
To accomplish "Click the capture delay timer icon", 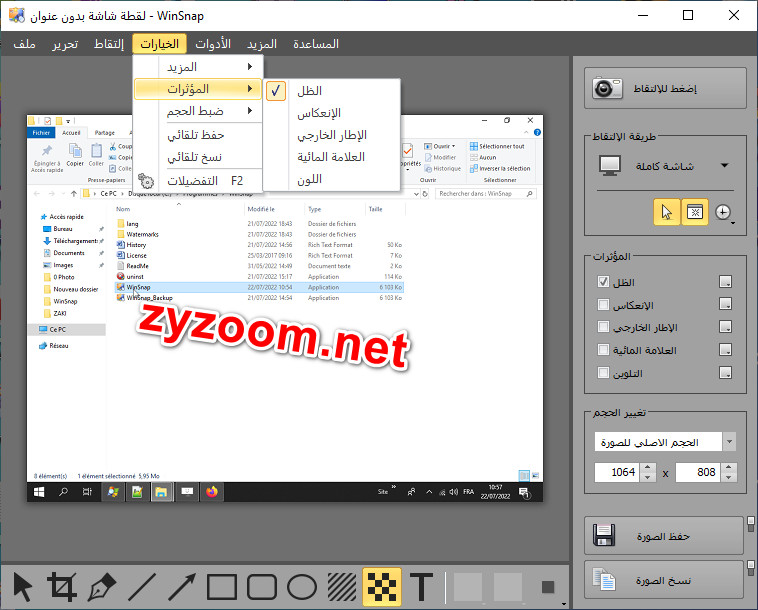I will point(722,212).
